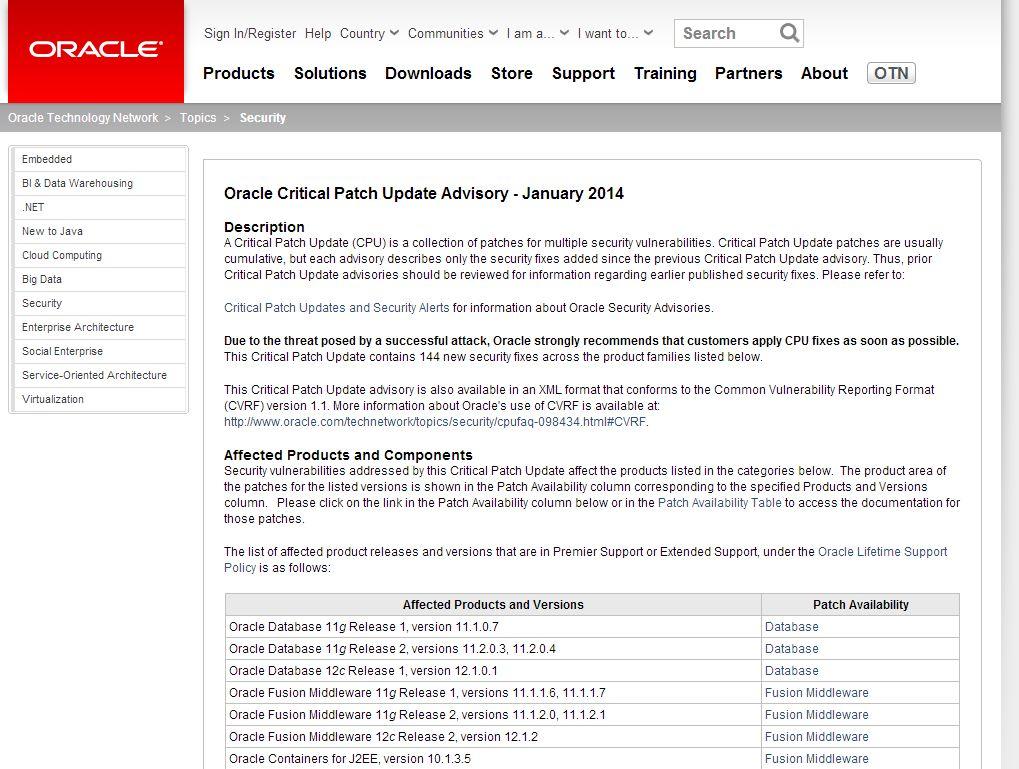Click the Patch Availability column header
This screenshot has height=769, width=1019.
pyautogui.click(x=860, y=605)
